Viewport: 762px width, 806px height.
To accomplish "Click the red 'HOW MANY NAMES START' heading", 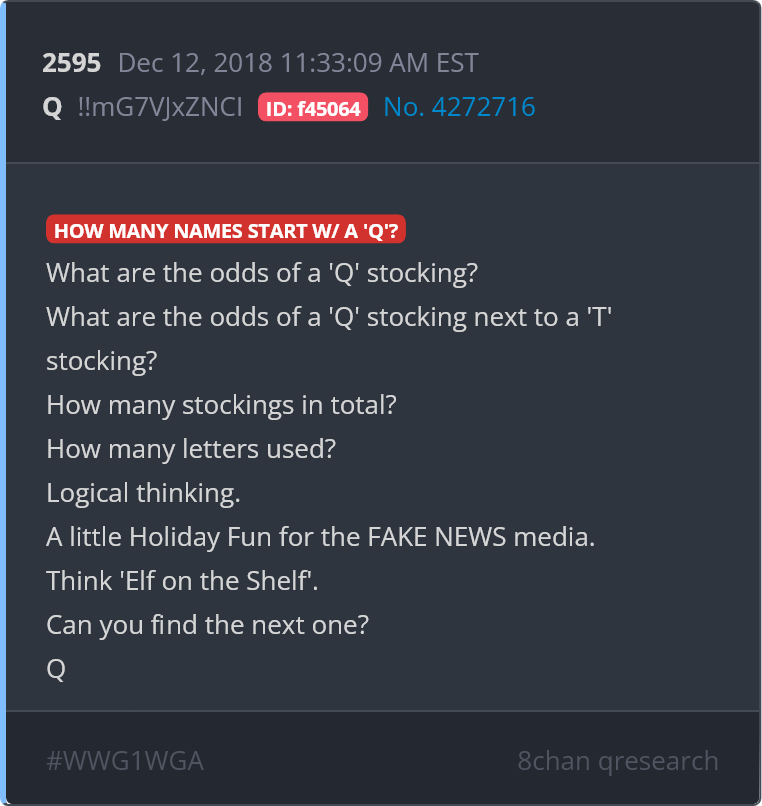I will coord(226,229).
